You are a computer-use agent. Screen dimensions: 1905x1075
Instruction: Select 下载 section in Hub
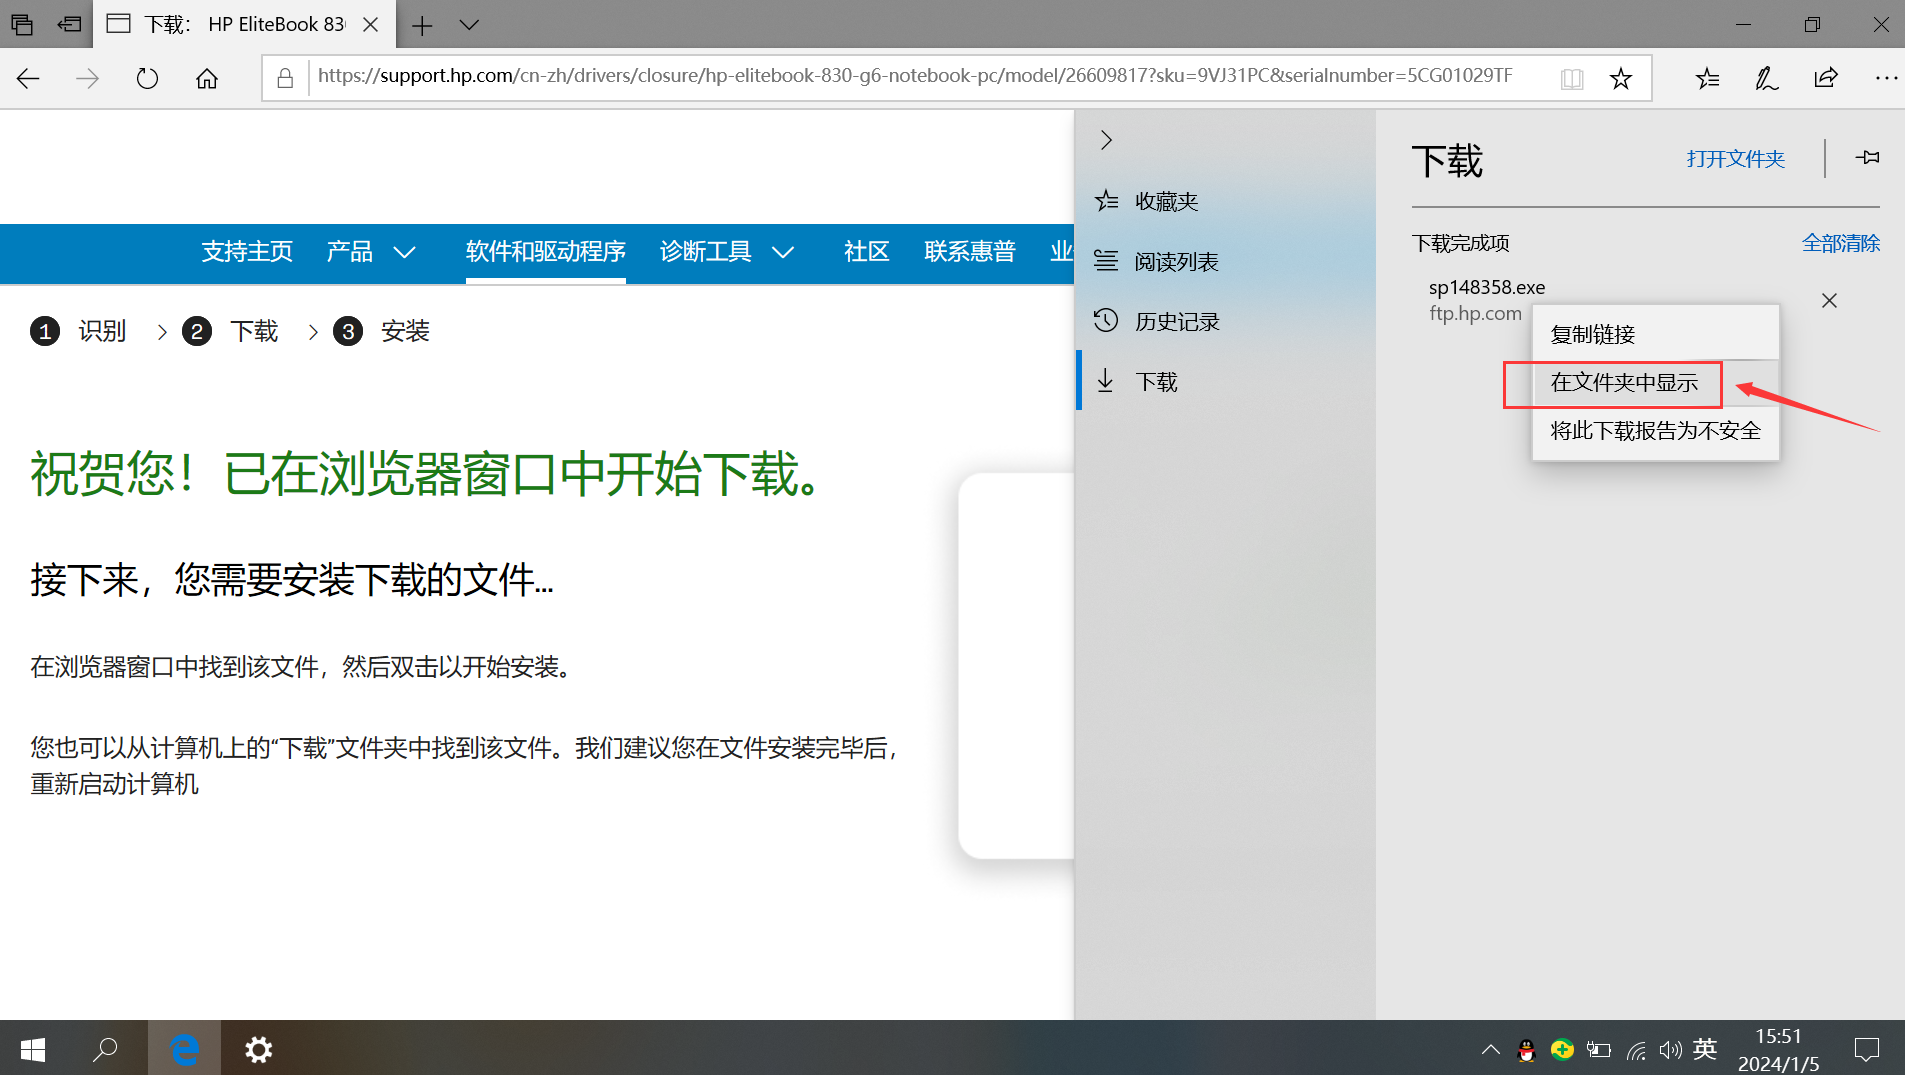[1226, 381]
